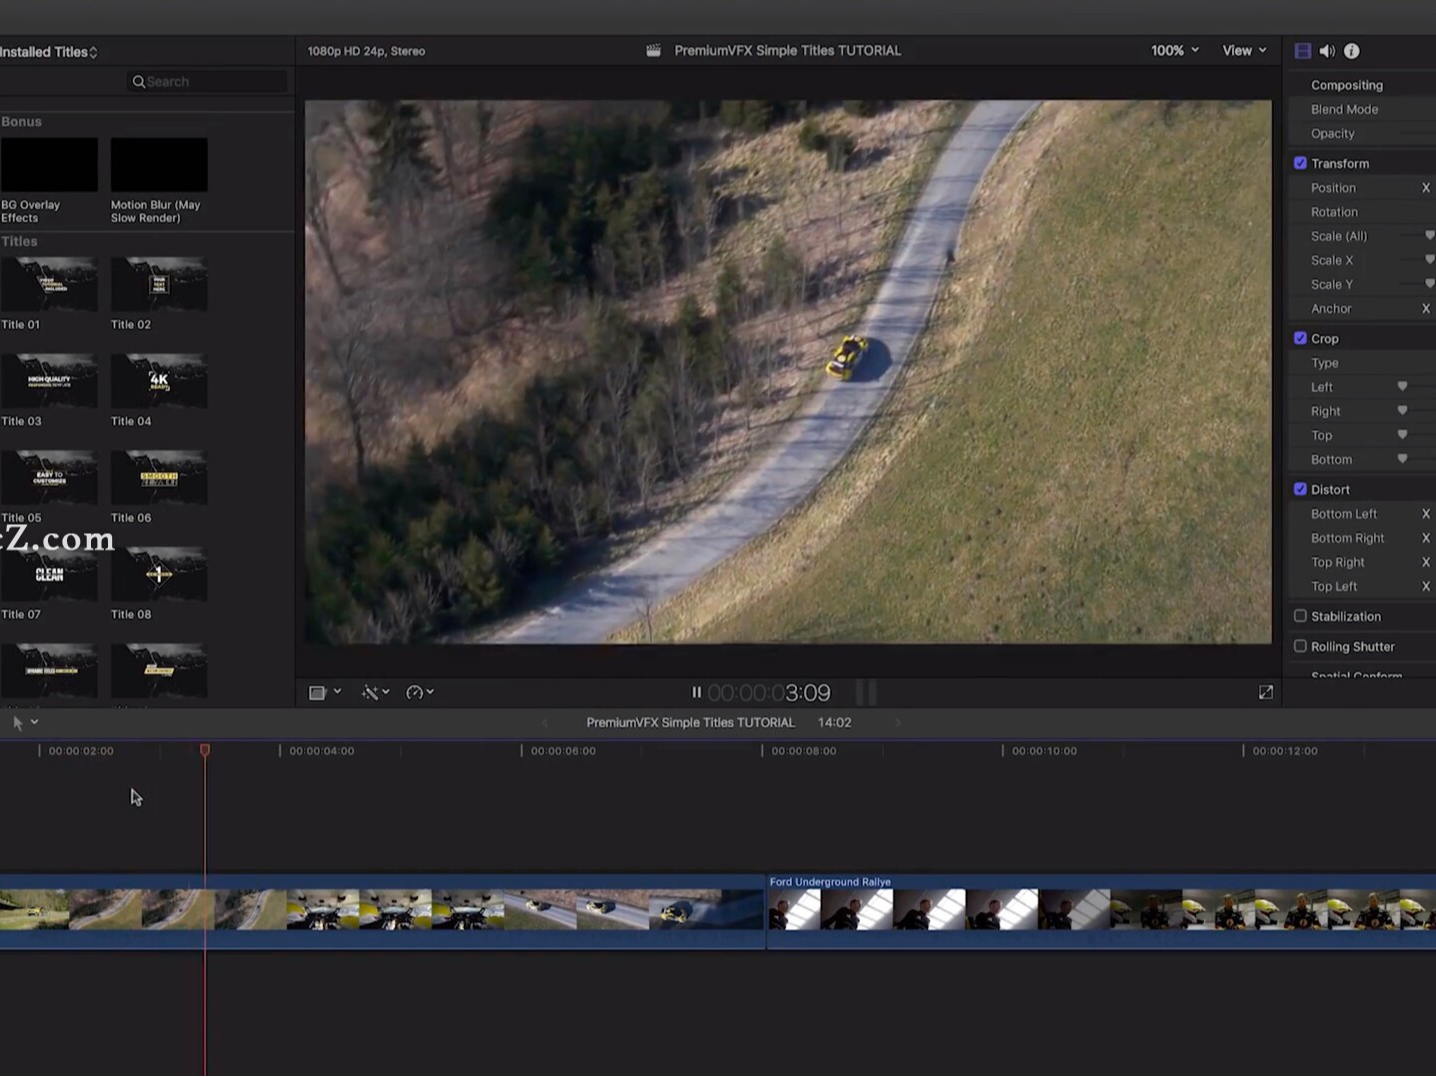1436x1077 pixels.
Task: Select the arrow tool above the timeline
Action: point(19,721)
